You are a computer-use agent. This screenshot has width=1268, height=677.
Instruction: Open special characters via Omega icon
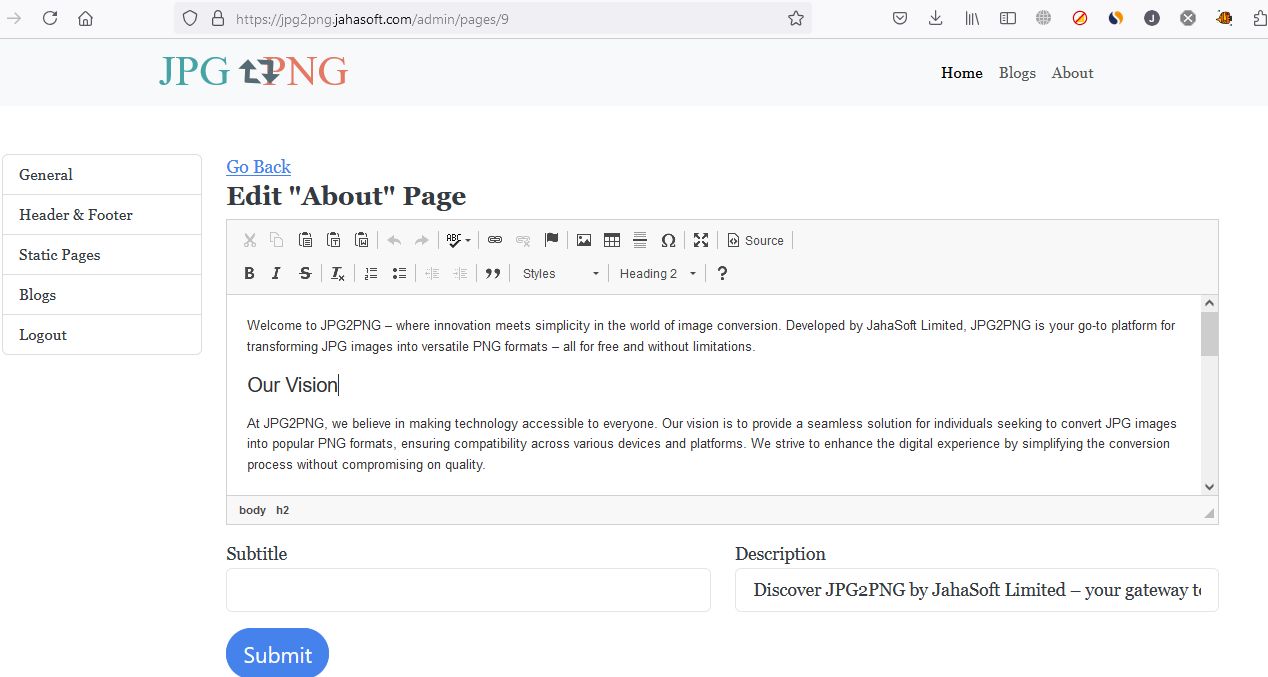[x=668, y=240]
